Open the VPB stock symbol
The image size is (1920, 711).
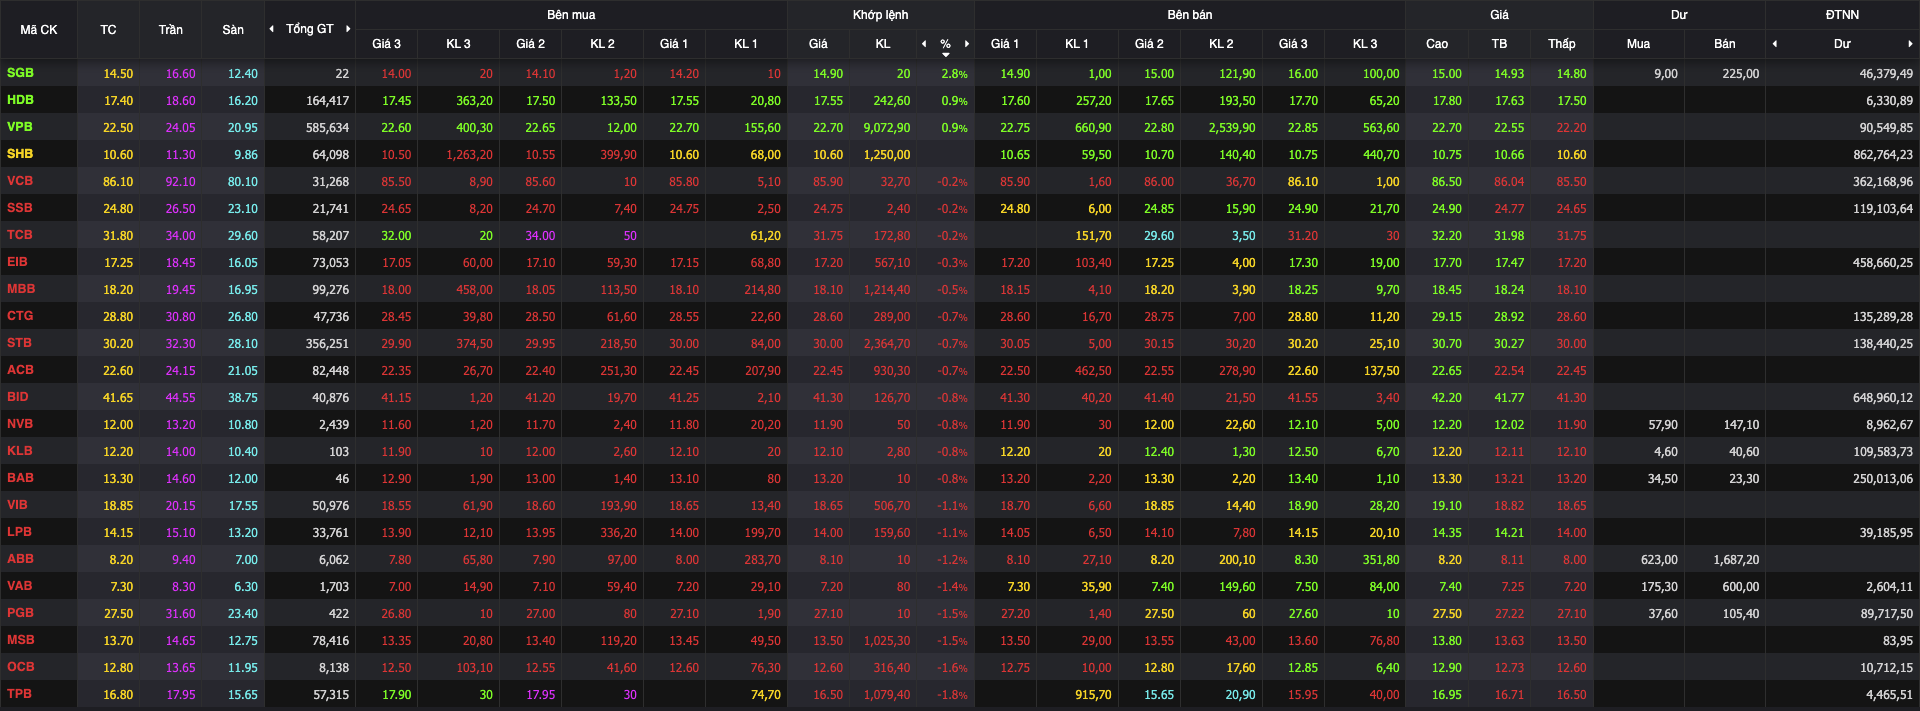coord(20,127)
